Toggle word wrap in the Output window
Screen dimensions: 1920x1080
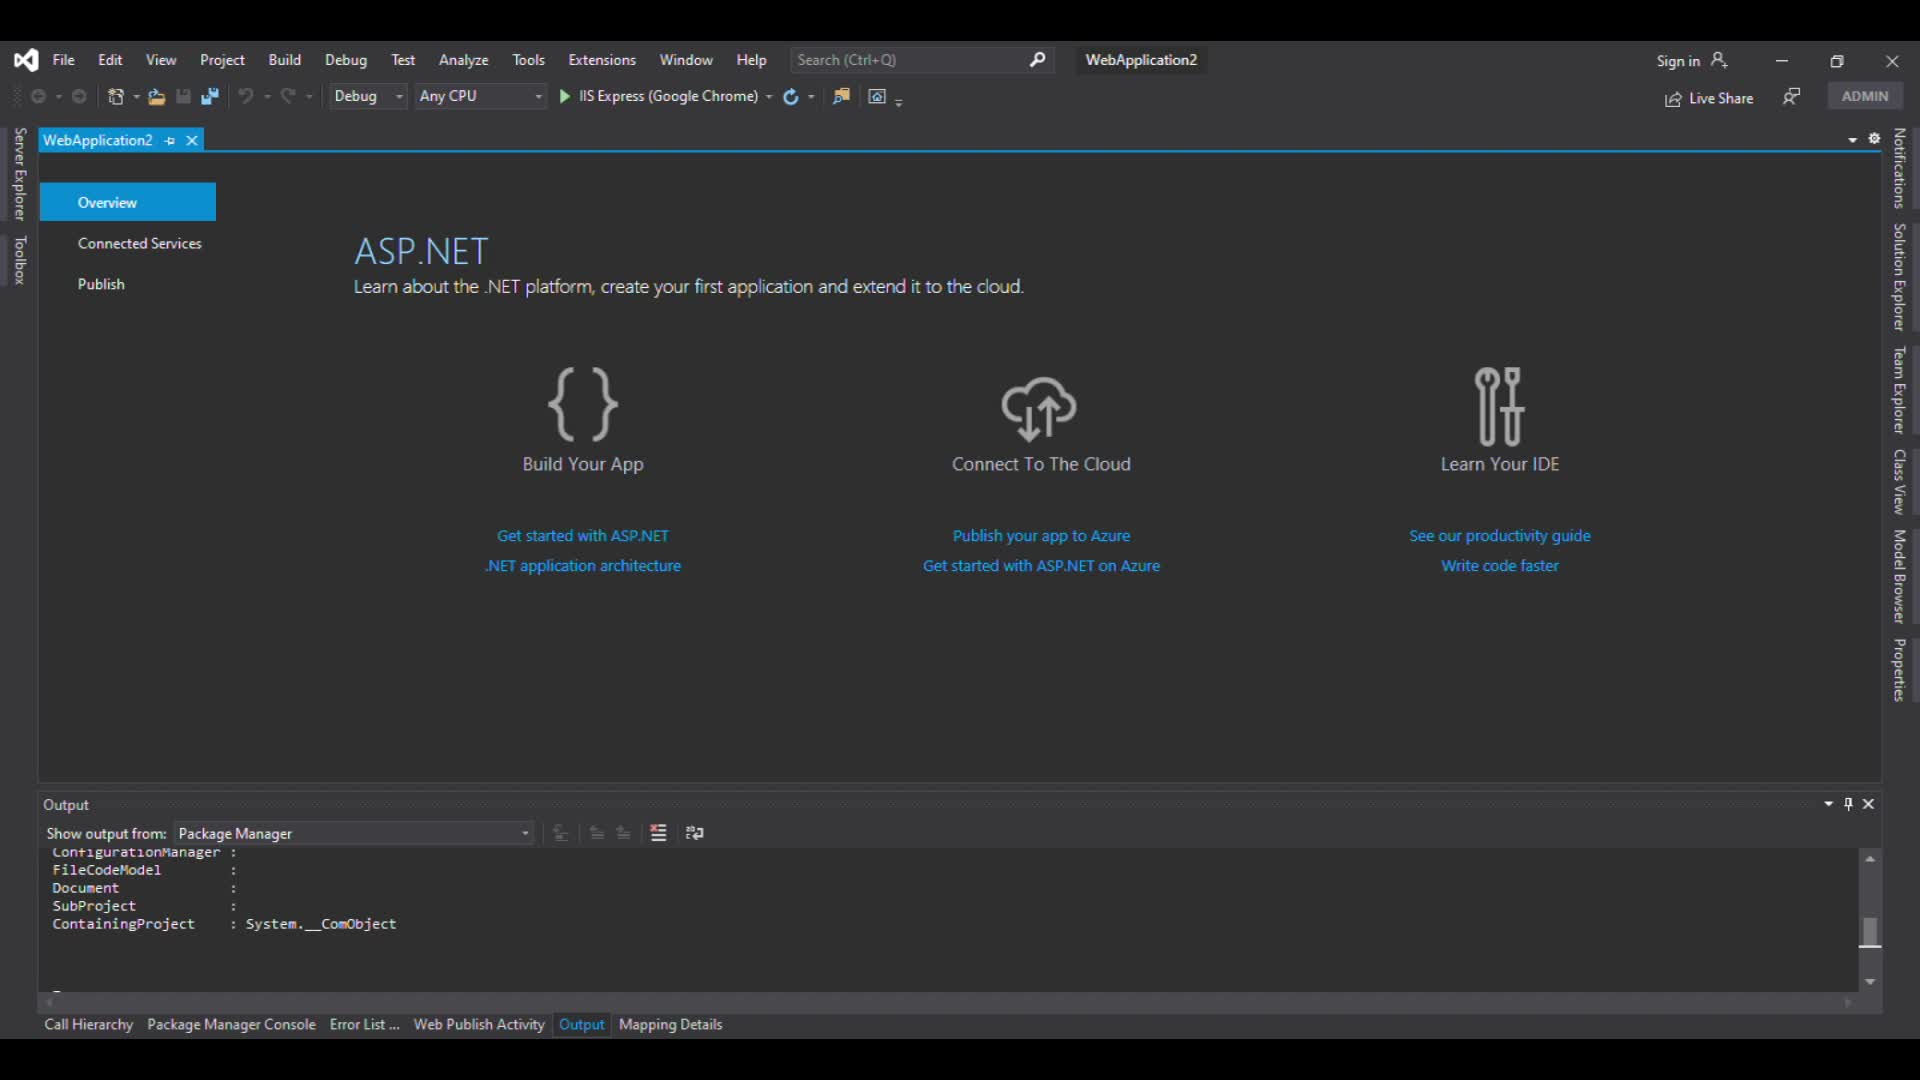[694, 833]
